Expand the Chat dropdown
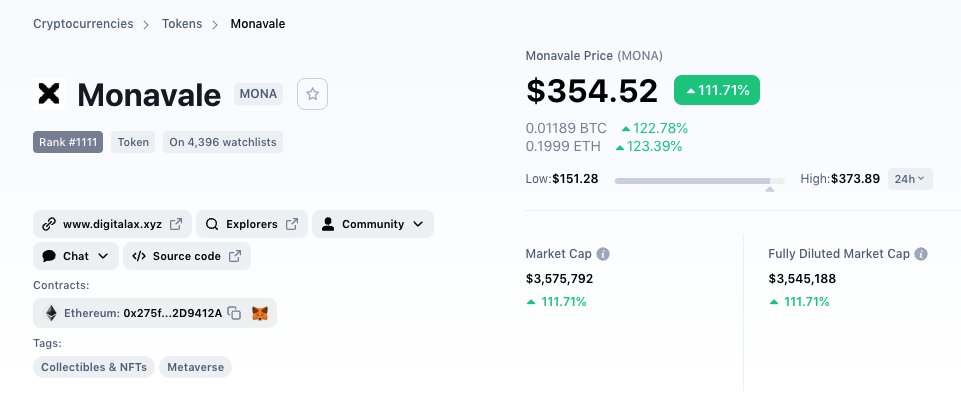The image size is (961, 398). [76, 256]
